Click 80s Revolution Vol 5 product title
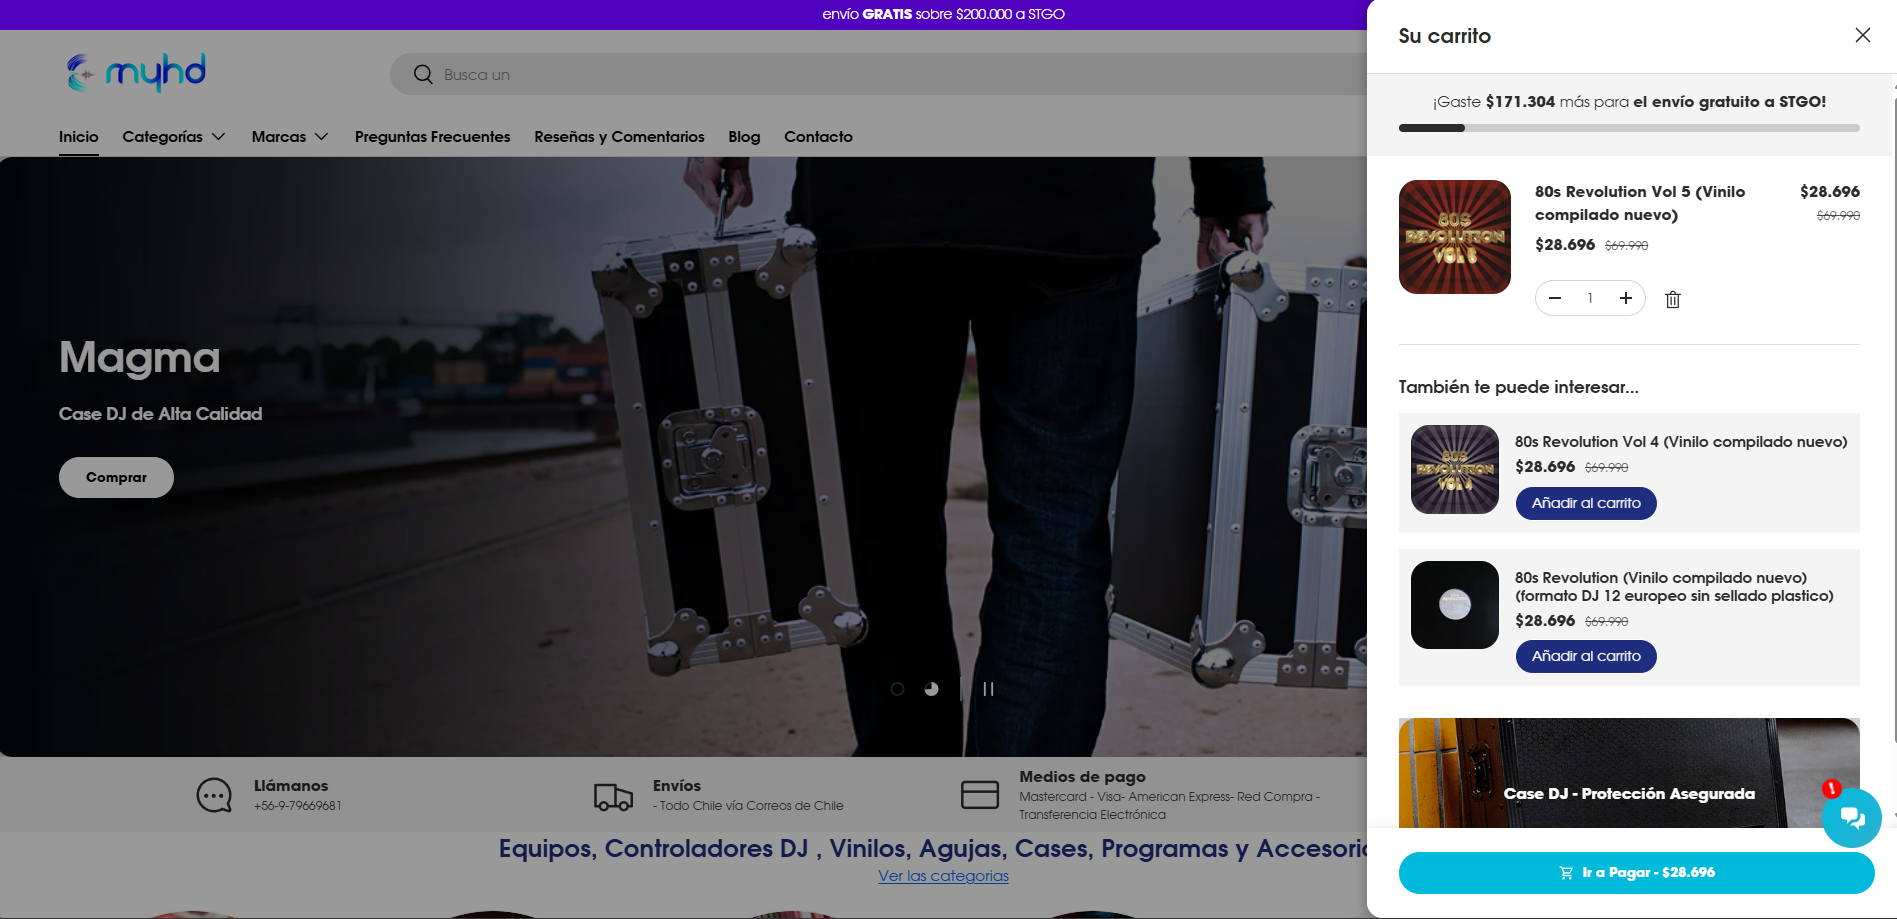The image size is (1897, 919). pyautogui.click(x=1640, y=203)
